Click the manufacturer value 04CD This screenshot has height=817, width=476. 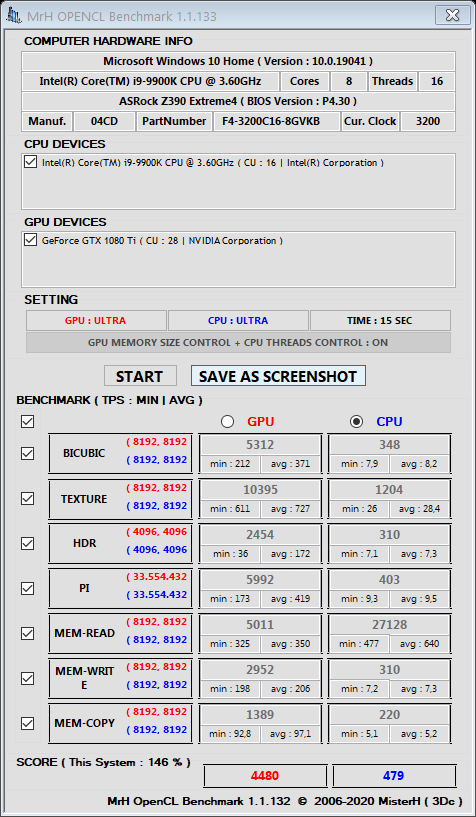[x=104, y=121]
